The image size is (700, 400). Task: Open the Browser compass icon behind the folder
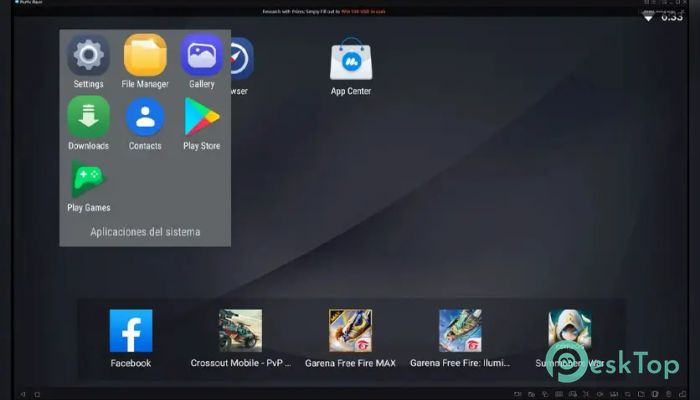tap(242, 59)
